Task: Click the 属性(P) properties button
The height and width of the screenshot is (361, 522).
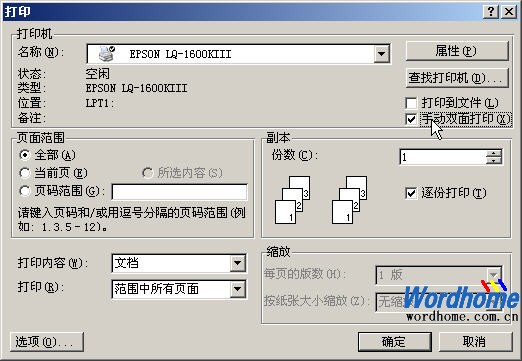Action: point(457,51)
